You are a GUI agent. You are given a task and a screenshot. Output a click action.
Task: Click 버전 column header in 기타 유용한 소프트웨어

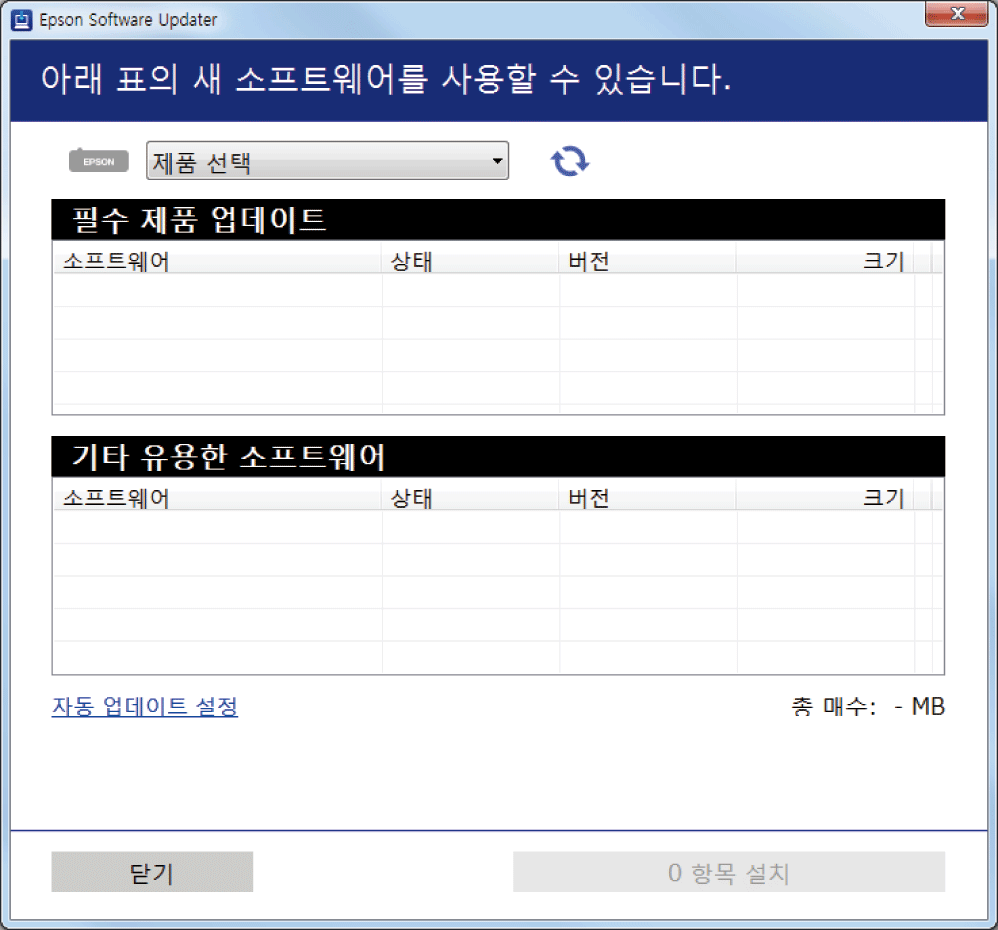coord(647,498)
